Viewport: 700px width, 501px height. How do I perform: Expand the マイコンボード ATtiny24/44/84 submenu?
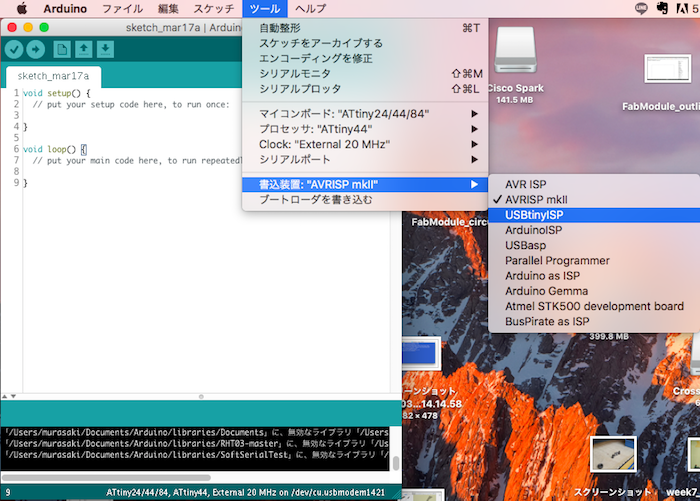tap(365, 114)
